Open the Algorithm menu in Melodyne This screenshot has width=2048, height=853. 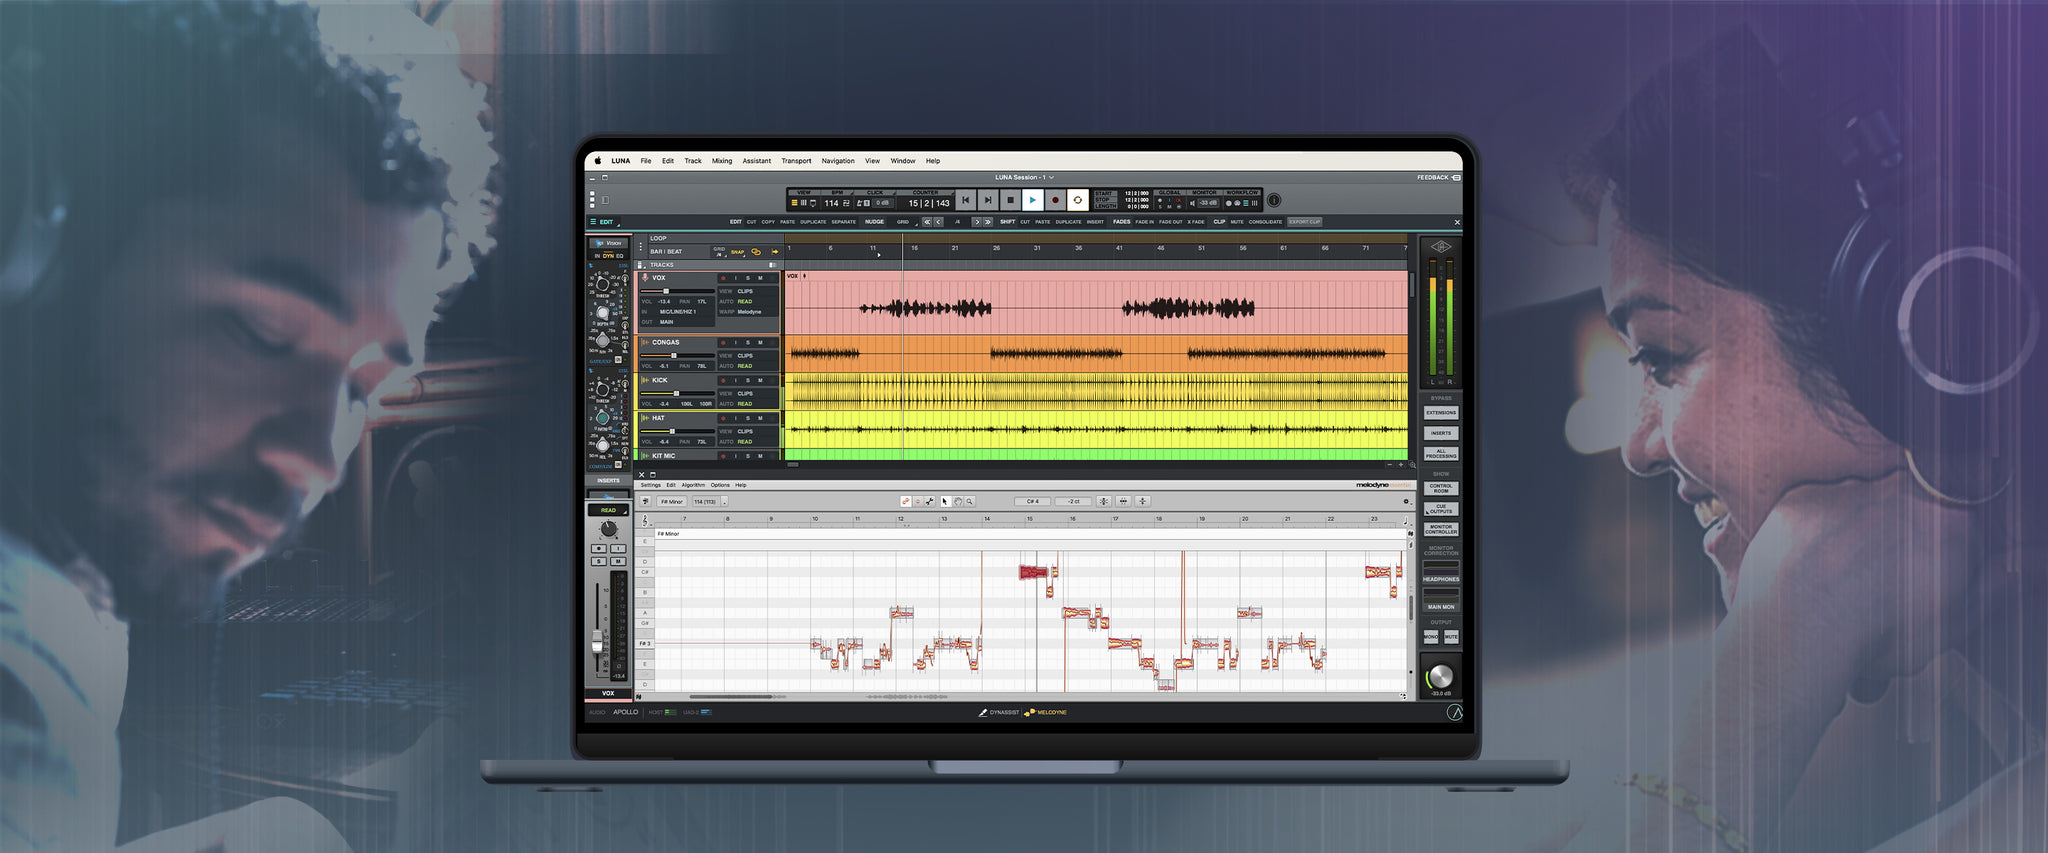[693, 485]
